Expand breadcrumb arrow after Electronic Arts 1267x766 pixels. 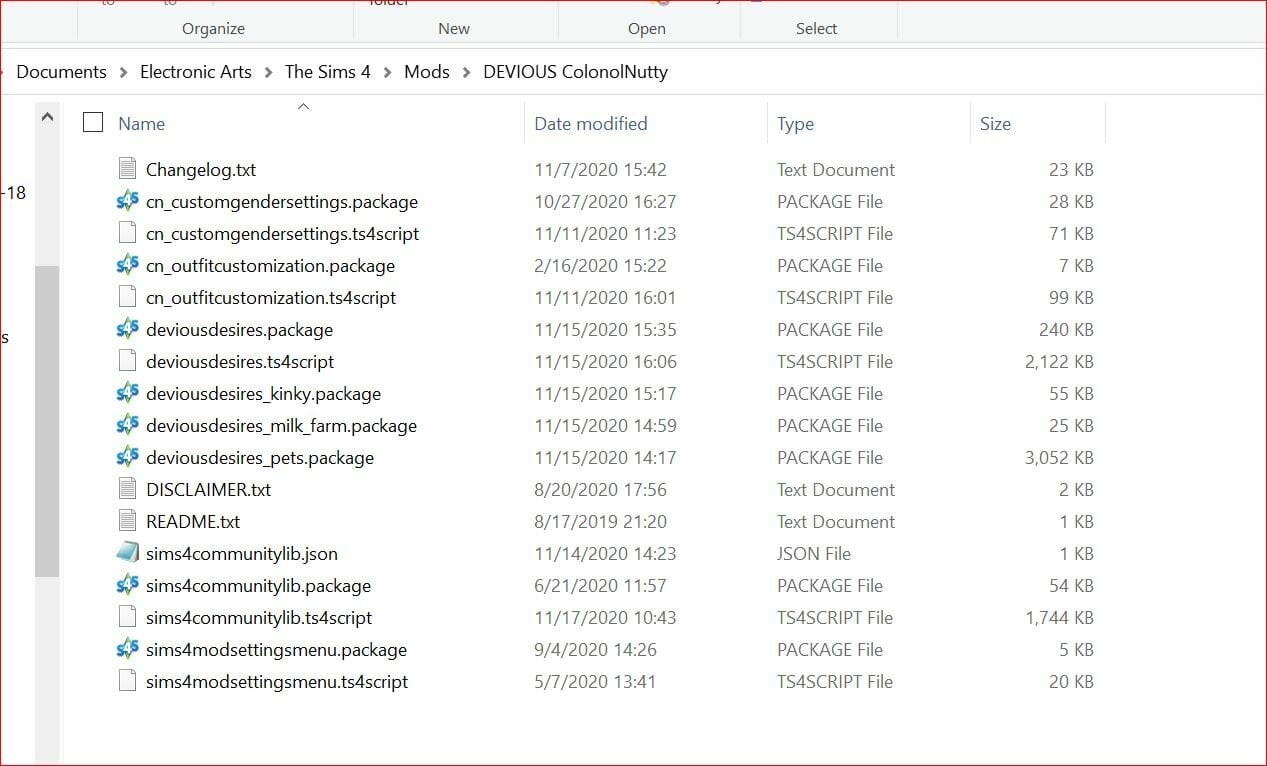coord(268,72)
